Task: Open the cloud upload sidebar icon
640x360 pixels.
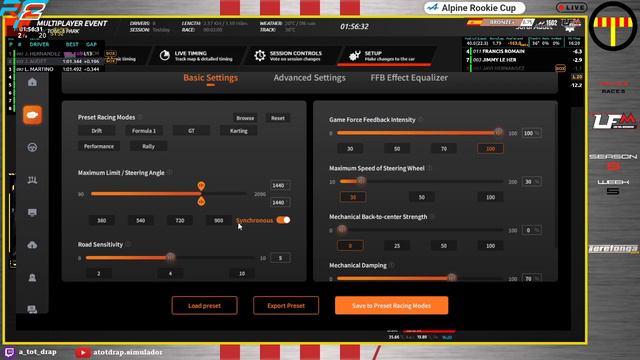Action: [x=32, y=245]
